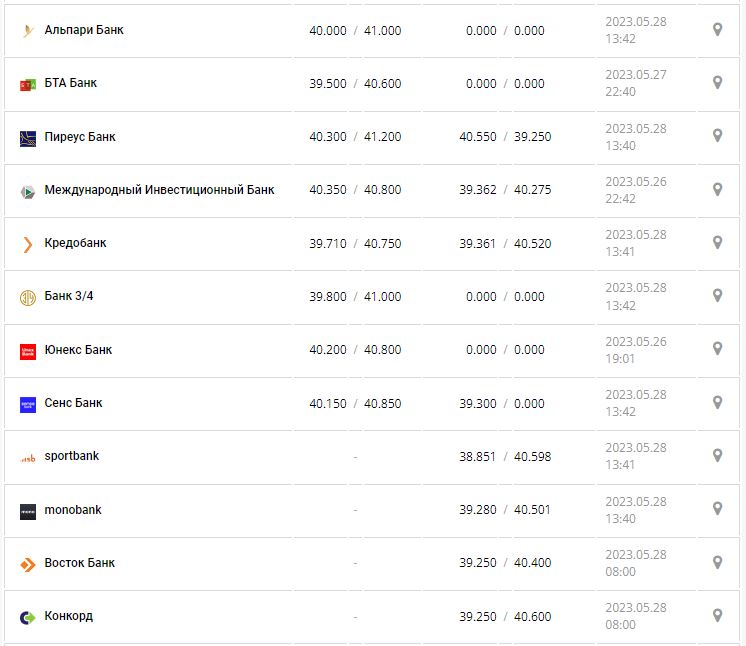Click the sportbank logo icon
746x646 pixels.
coord(28,458)
